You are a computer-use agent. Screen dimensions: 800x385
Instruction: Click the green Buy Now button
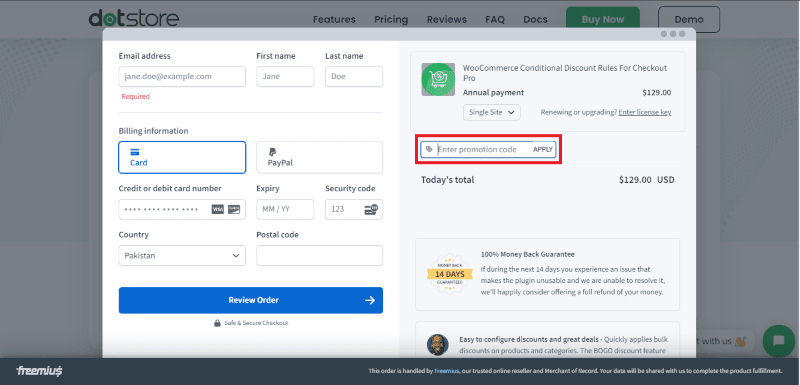tap(603, 19)
